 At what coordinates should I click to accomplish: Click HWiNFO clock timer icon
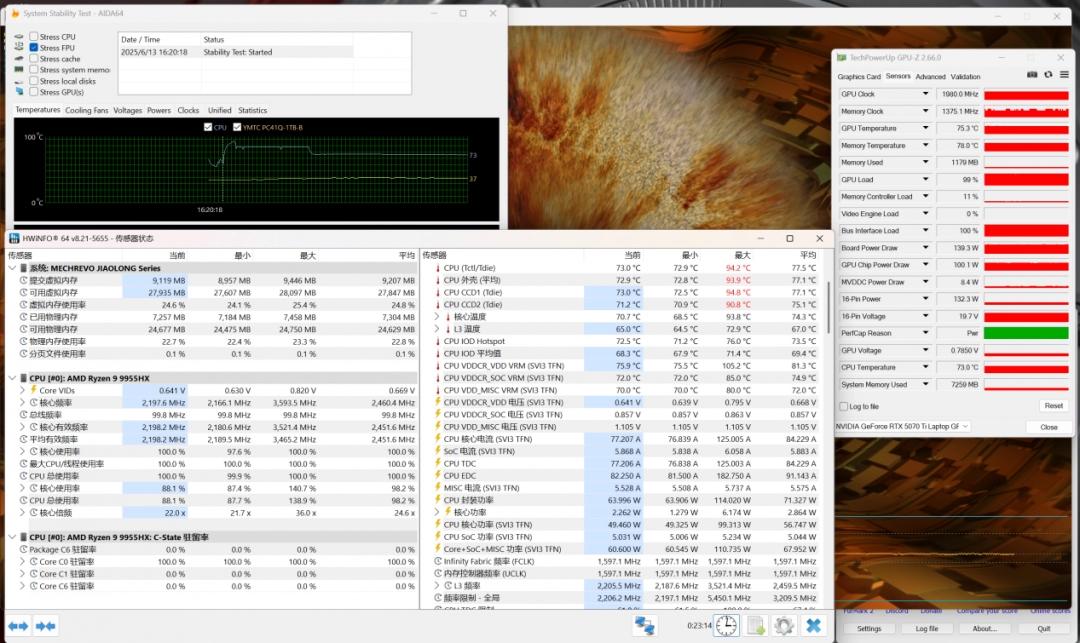[726, 625]
